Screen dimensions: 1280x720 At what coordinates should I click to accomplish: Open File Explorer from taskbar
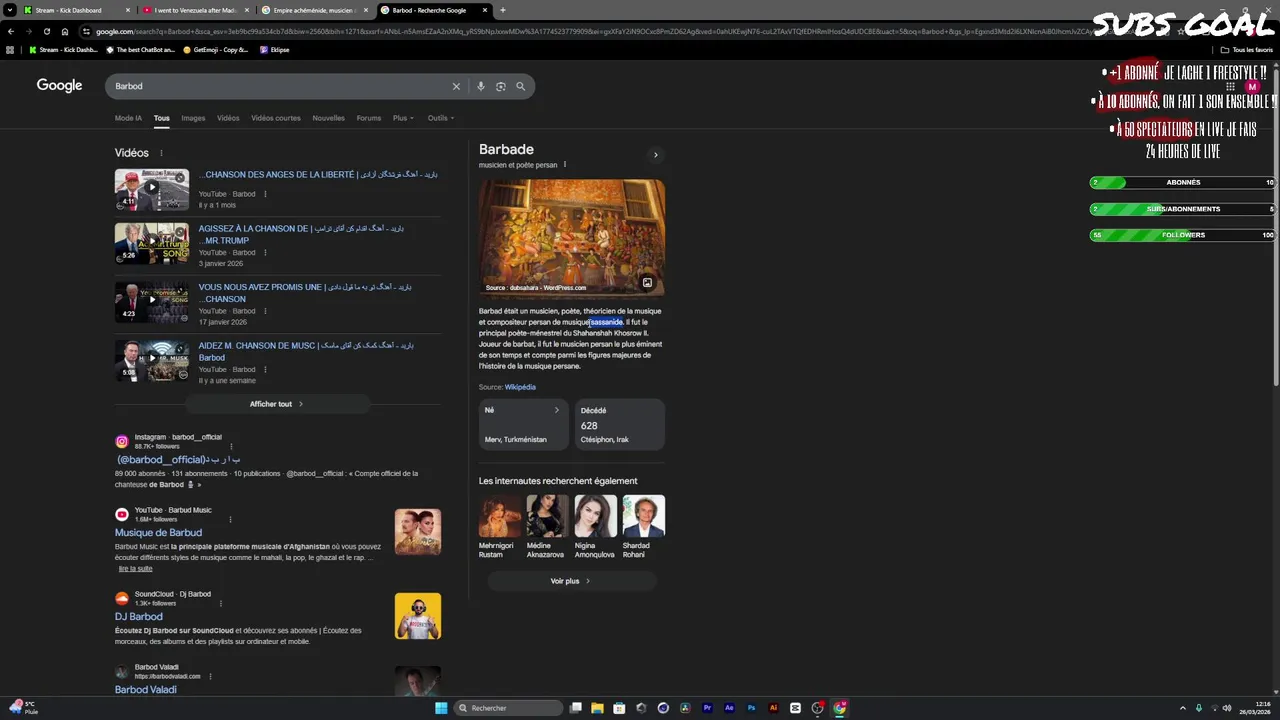coord(597,708)
